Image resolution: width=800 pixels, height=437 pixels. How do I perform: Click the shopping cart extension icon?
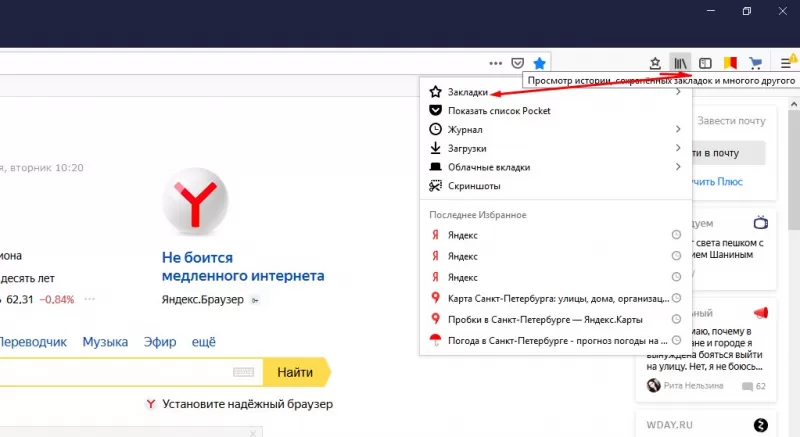(x=756, y=63)
